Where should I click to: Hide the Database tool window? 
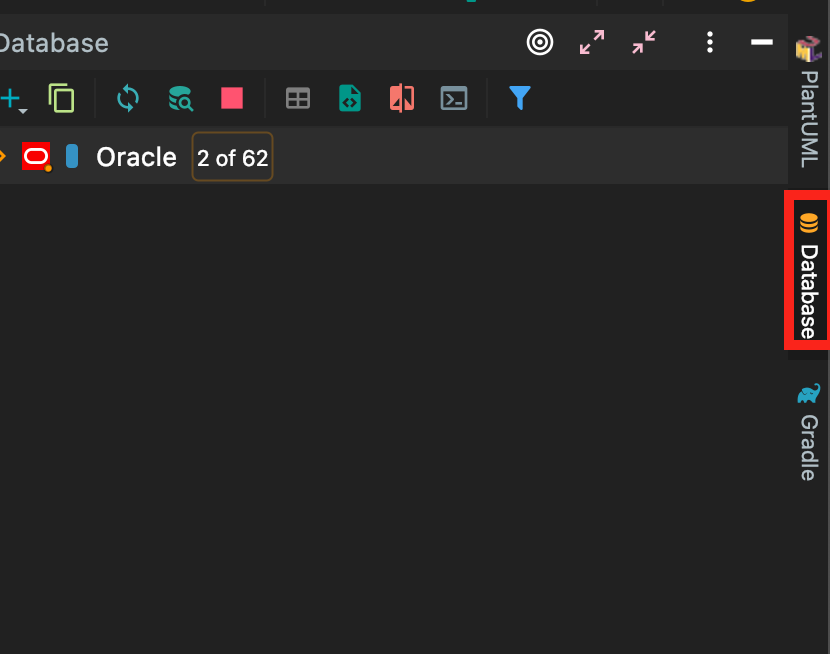pos(762,42)
